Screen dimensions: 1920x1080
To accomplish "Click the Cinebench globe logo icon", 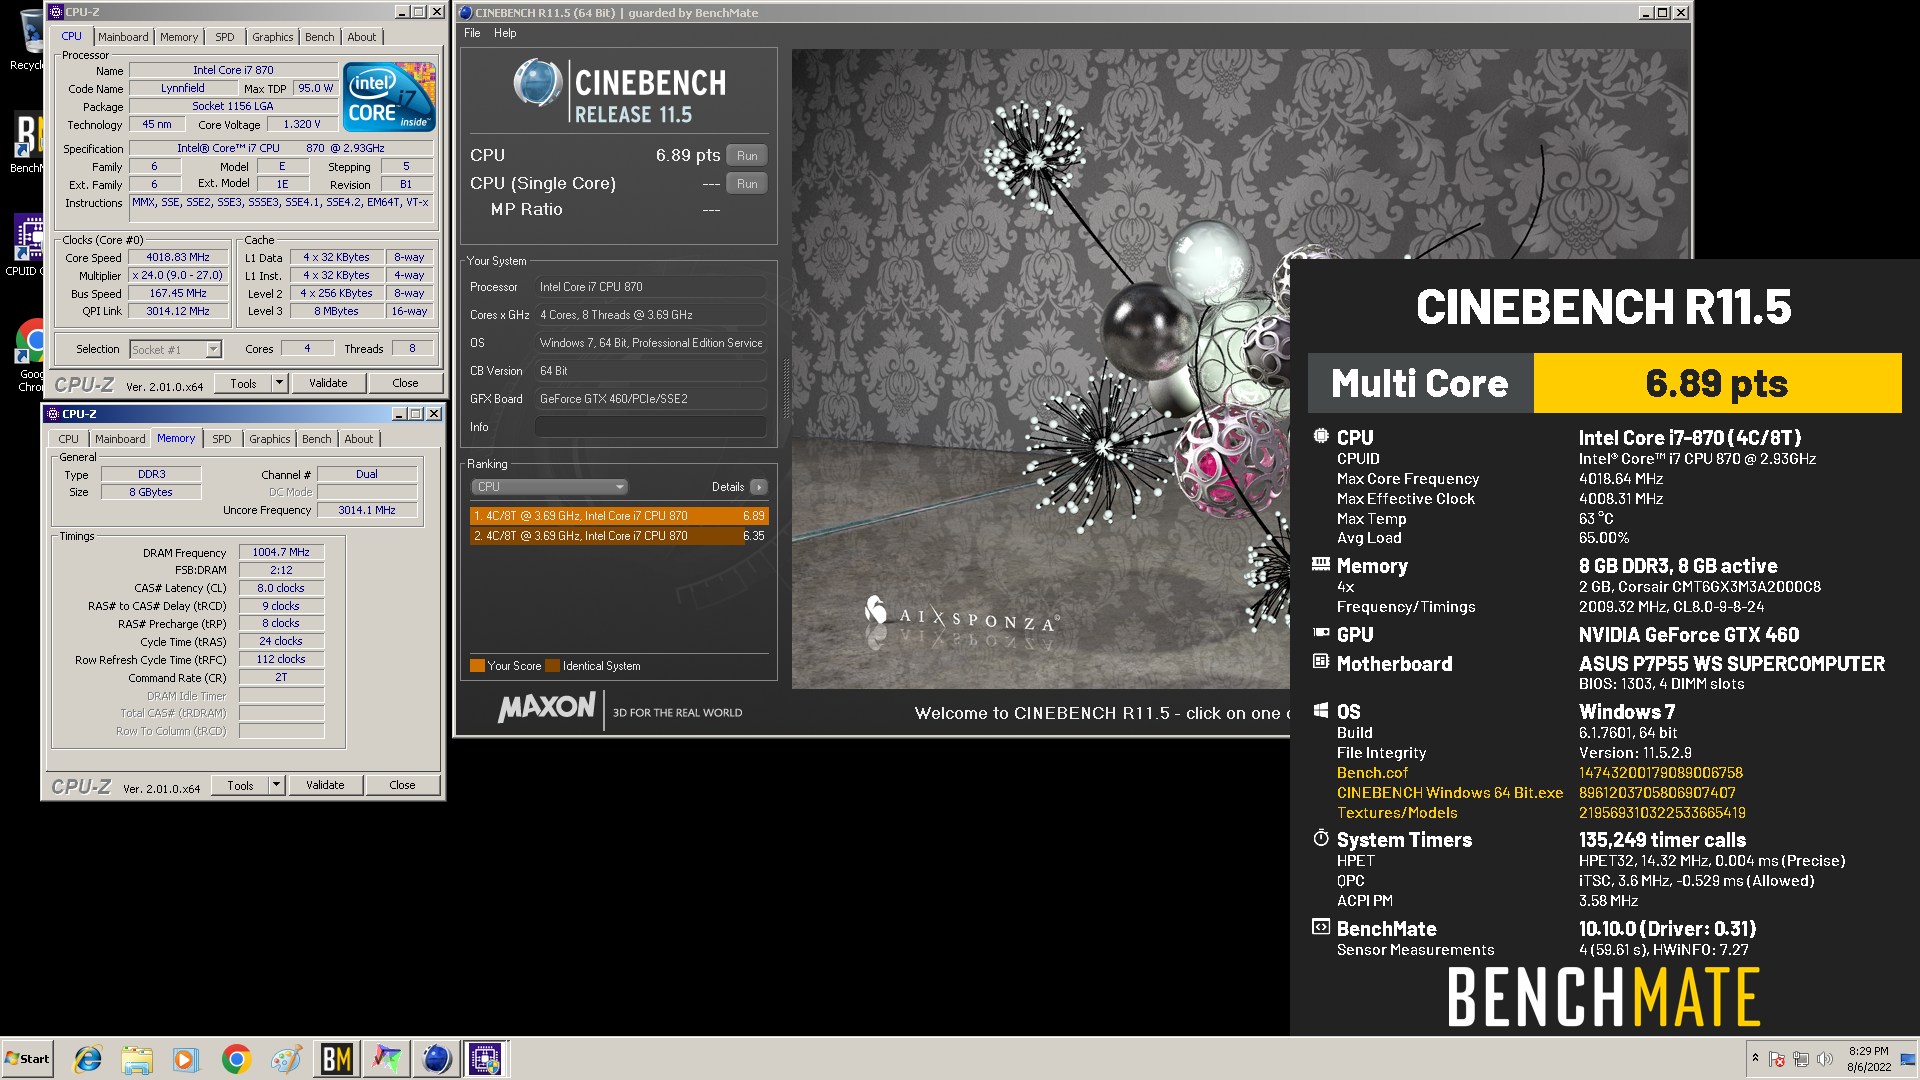I will (x=538, y=83).
